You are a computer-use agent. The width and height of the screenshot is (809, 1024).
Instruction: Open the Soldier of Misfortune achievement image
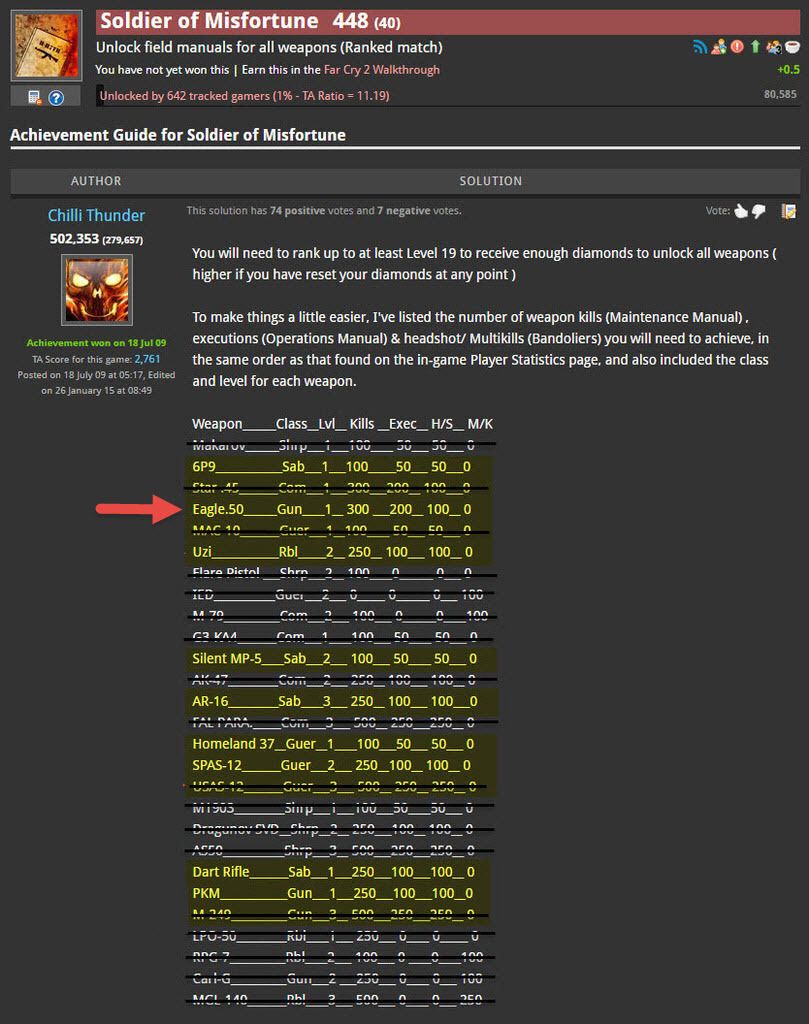(46, 45)
